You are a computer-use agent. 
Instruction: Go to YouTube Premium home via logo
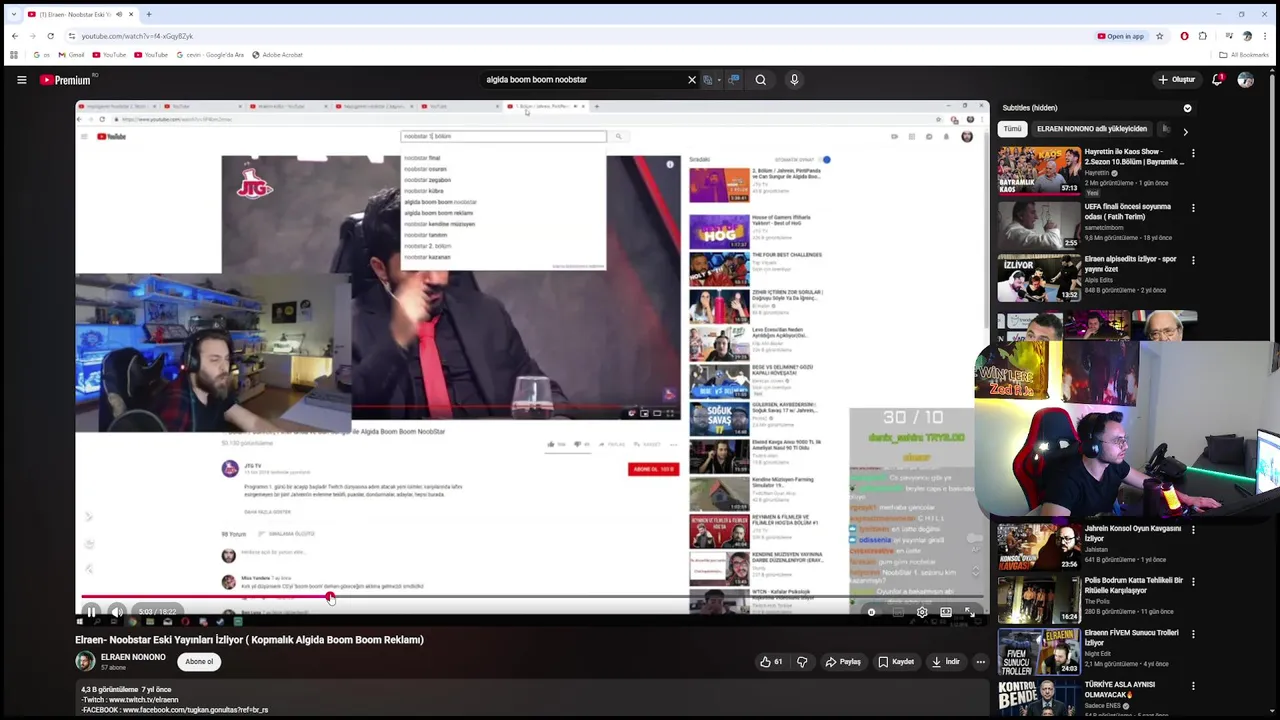pos(68,80)
